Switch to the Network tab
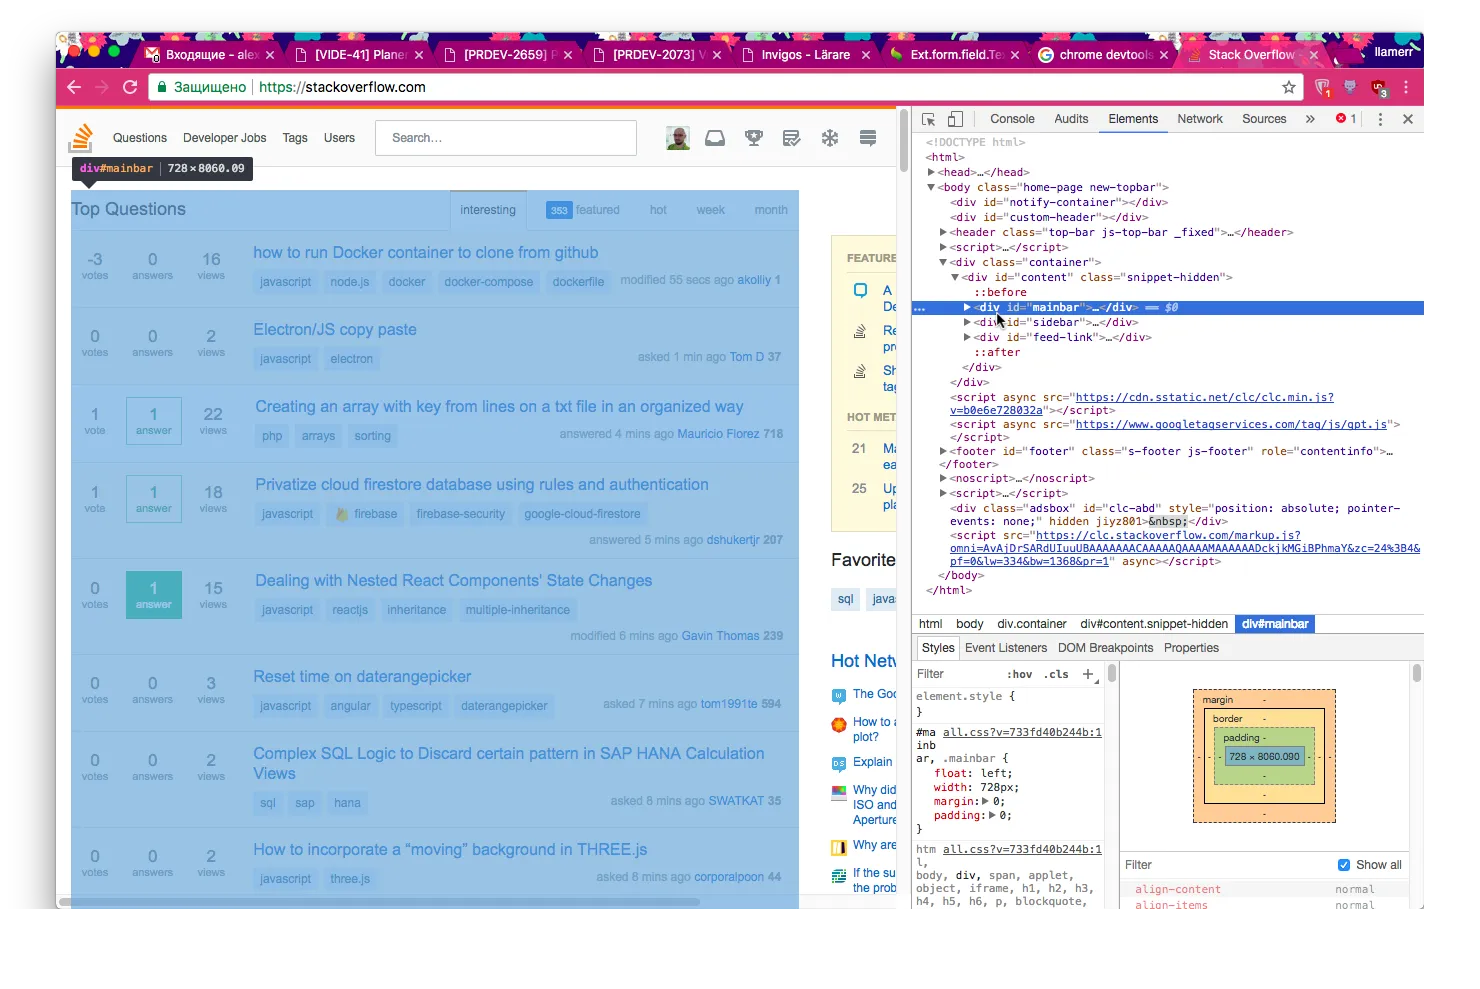This screenshot has height=989, width=1480. point(1200,119)
